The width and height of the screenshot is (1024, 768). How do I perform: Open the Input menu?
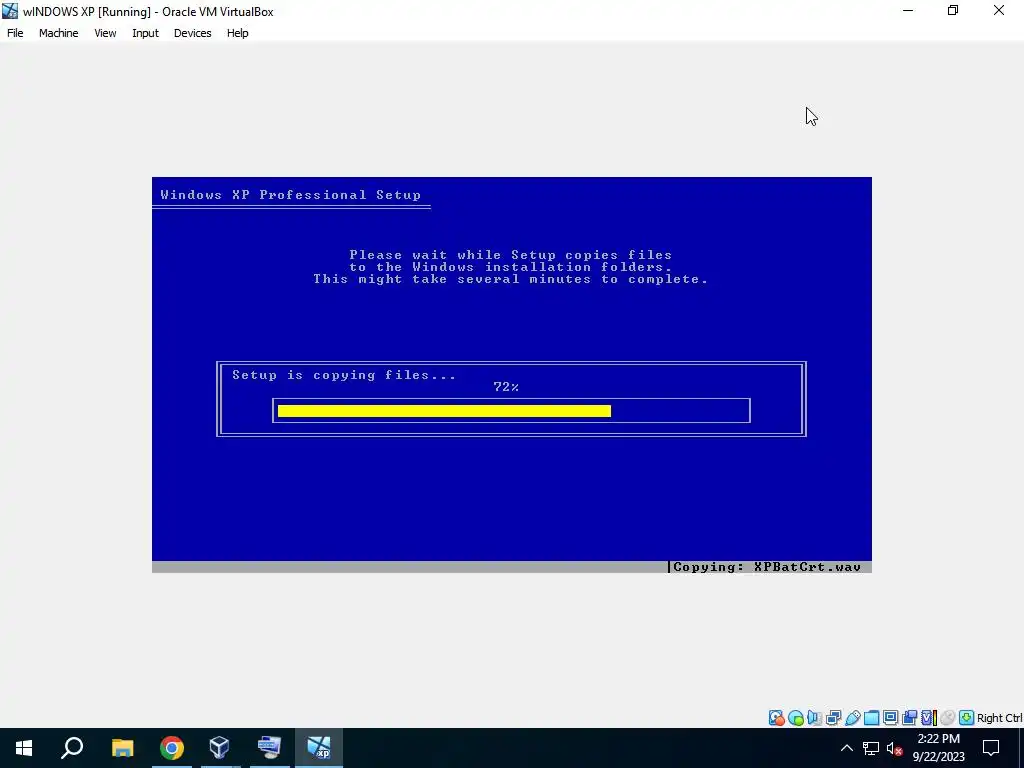(x=145, y=33)
